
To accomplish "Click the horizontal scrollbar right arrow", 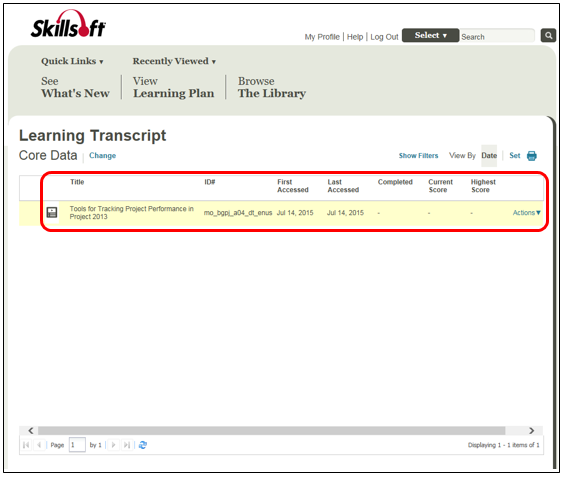I will [x=531, y=430].
